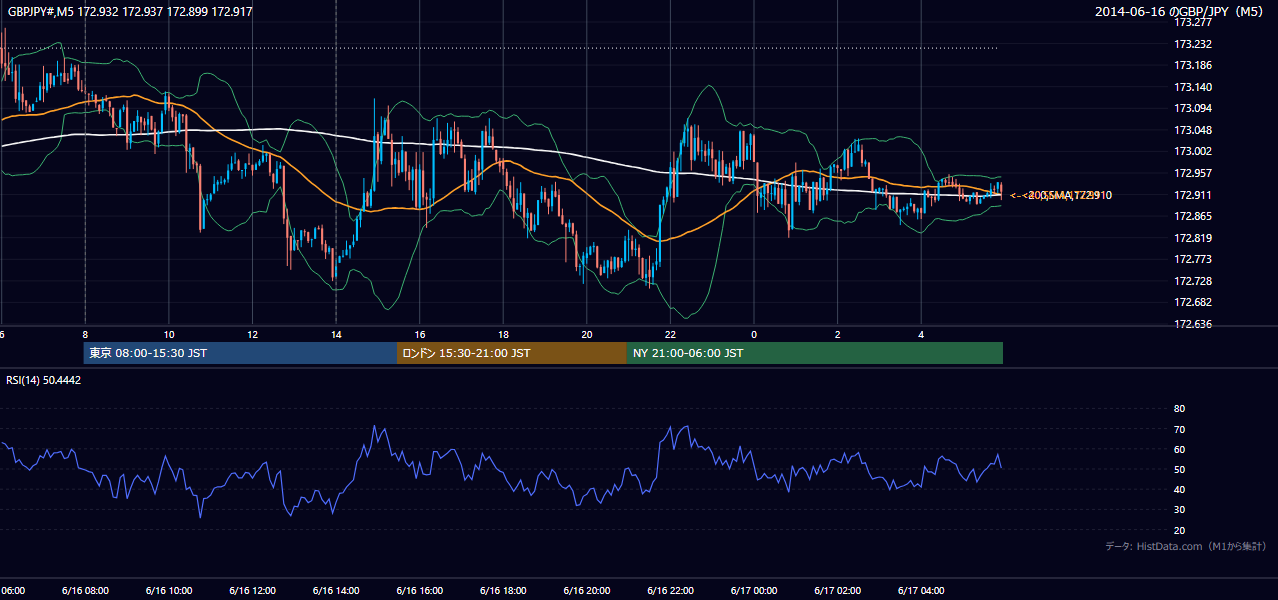Click price level 173.277 on price axis
This screenshot has height=600, width=1278.
(x=1193, y=22)
